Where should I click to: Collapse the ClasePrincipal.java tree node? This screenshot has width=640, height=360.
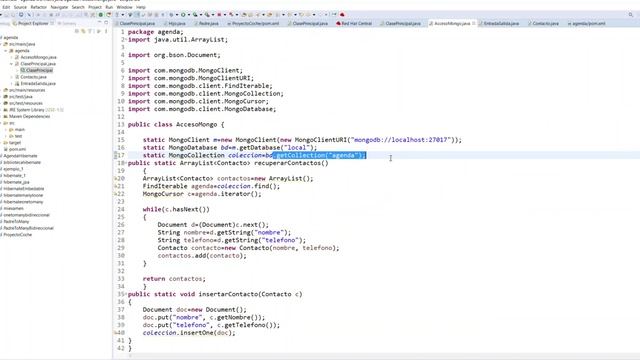click(x=11, y=64)
